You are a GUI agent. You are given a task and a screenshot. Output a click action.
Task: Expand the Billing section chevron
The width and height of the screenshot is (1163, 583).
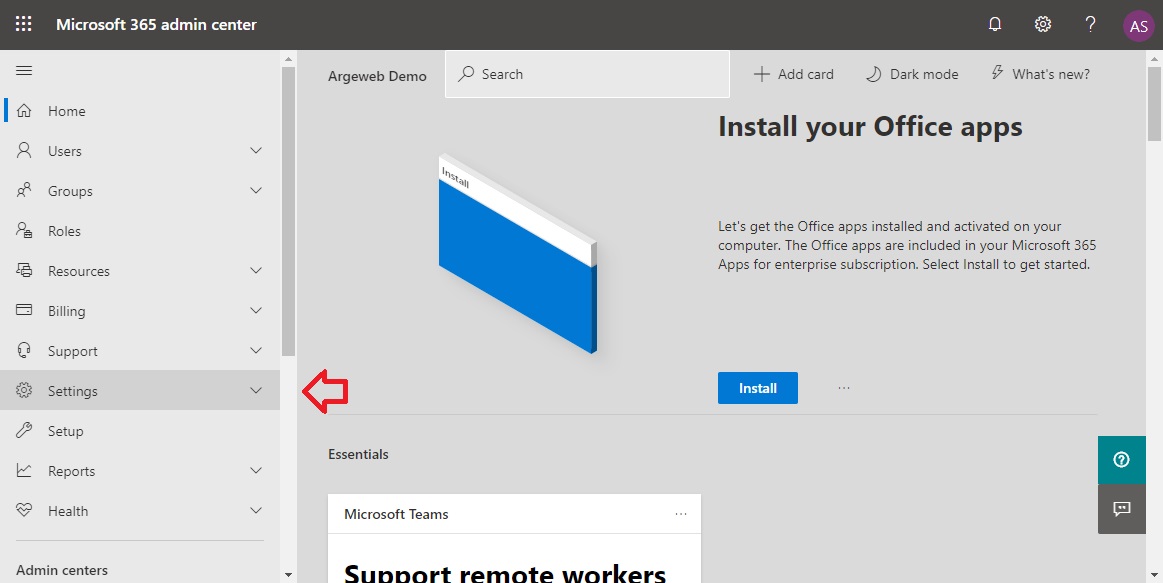tap(256, 311)
